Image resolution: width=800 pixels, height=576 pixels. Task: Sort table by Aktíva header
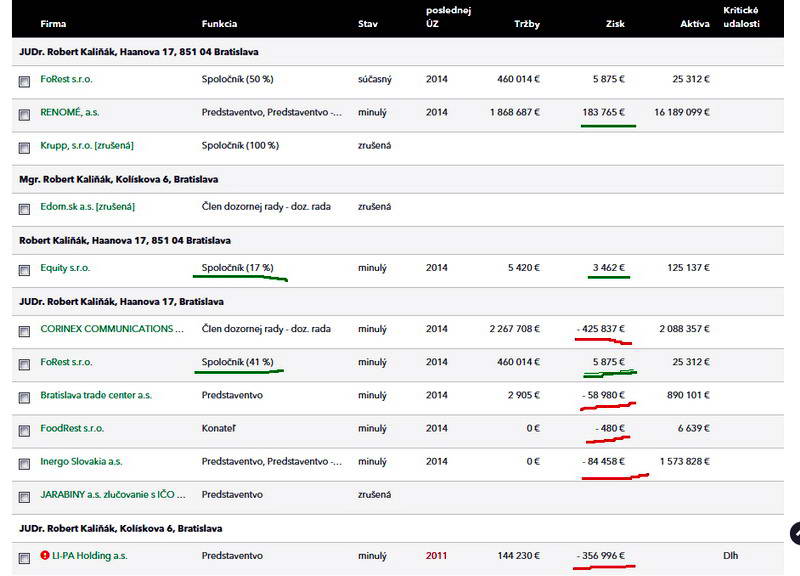694,22
